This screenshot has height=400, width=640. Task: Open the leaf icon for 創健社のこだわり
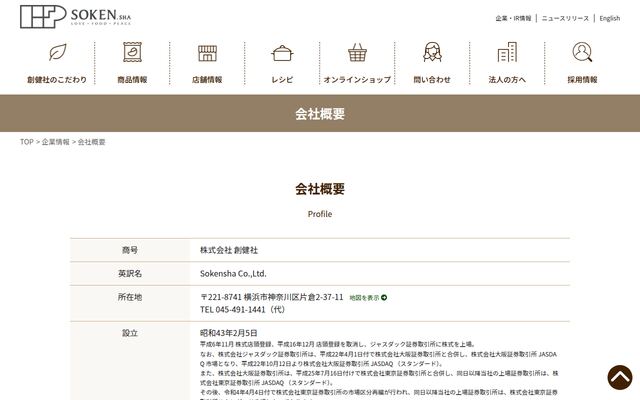click(58, 52)
